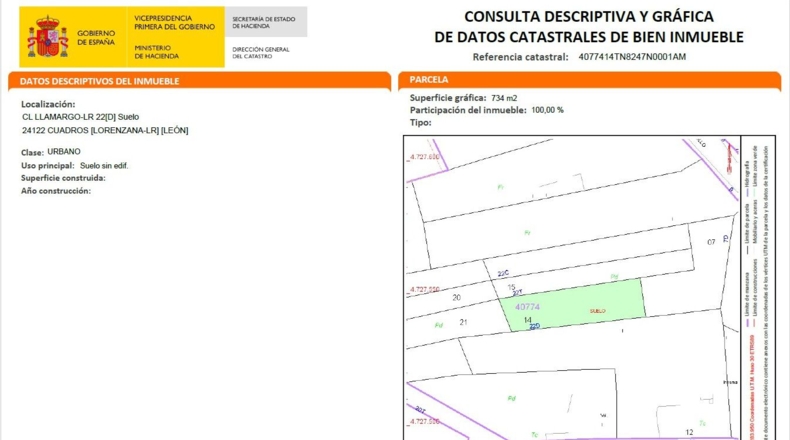Image resolution: width=790 pixels, height=440 pixels.
Task: Select the 'Superficie gráfica:' label
Action: coord(448,98)
